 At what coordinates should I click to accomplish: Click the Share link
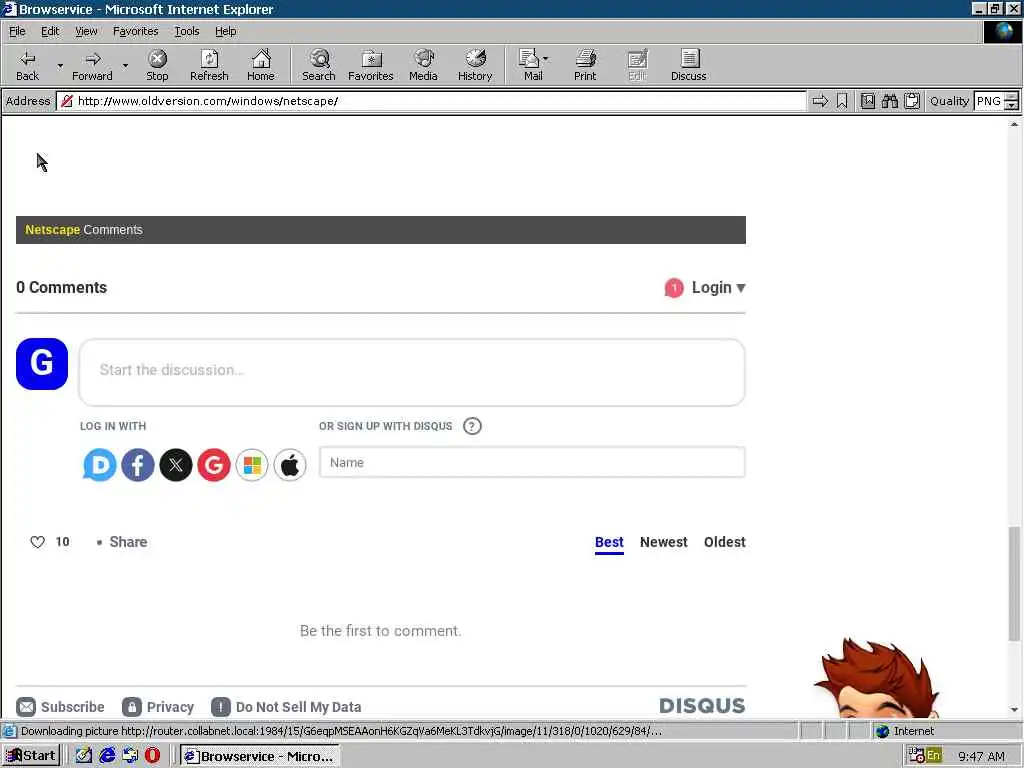coord(128,542)
